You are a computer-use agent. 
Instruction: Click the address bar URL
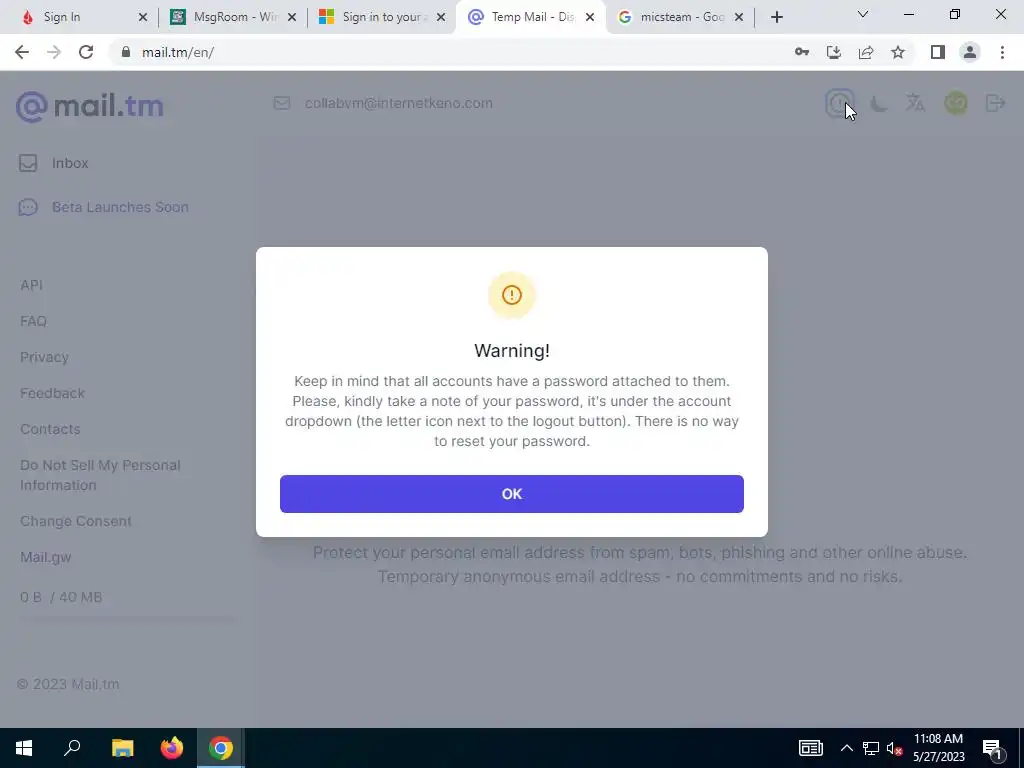[x=178, y=52]
